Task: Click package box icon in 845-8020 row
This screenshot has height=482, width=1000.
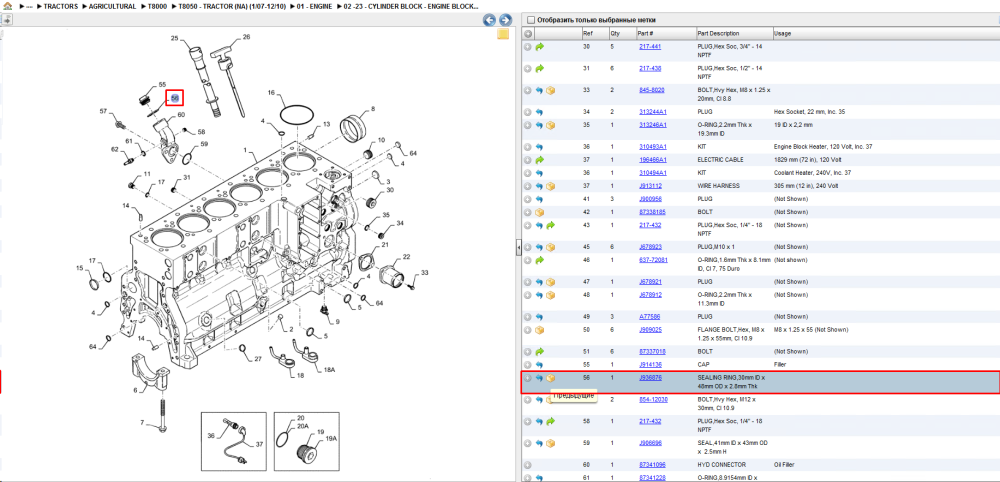Action: click(x=550, y=90)
